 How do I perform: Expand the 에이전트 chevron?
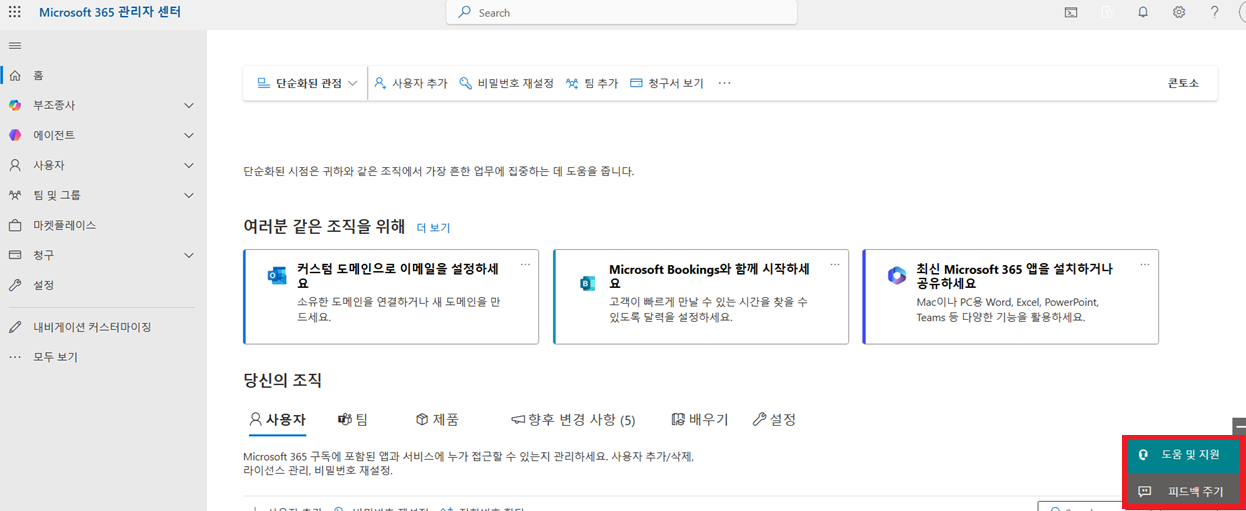point(189,135)
